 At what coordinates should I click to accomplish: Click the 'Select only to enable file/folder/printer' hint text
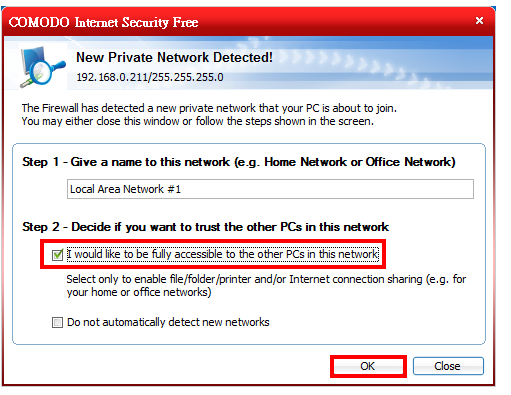click(266, 286)
